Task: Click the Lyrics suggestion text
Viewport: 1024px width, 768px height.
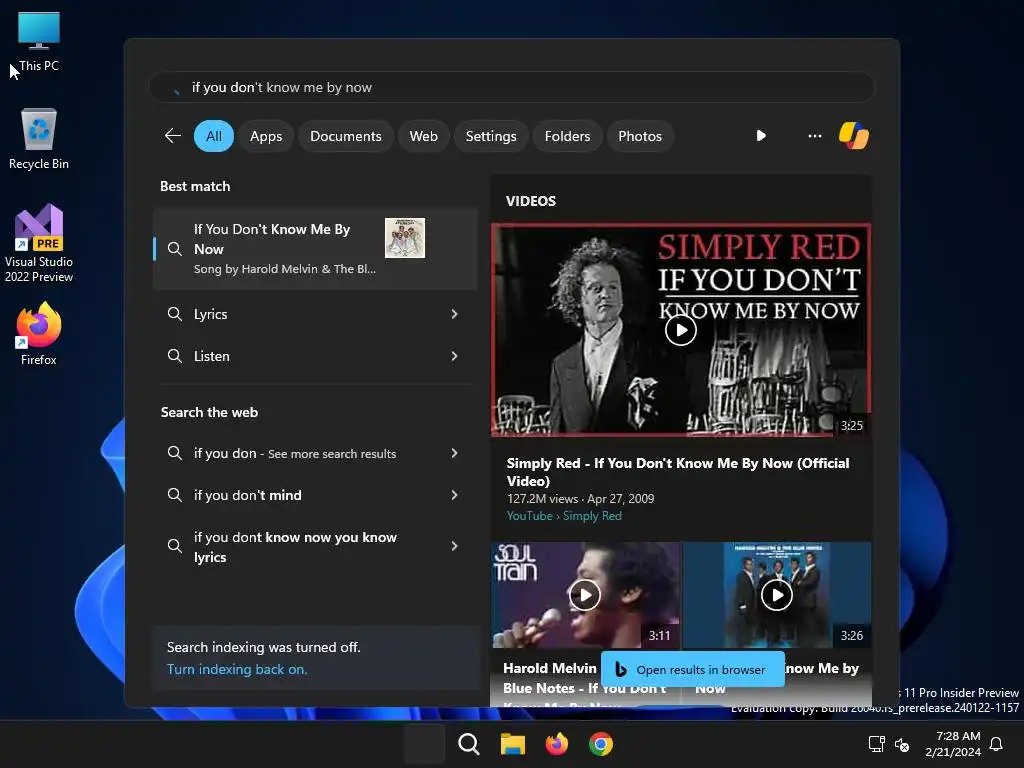Action: 210,314
